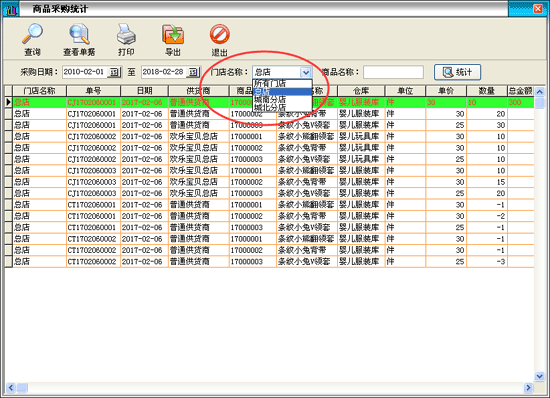Click the 打印 printer icon
550x398 pixels.
click(126, 34)
